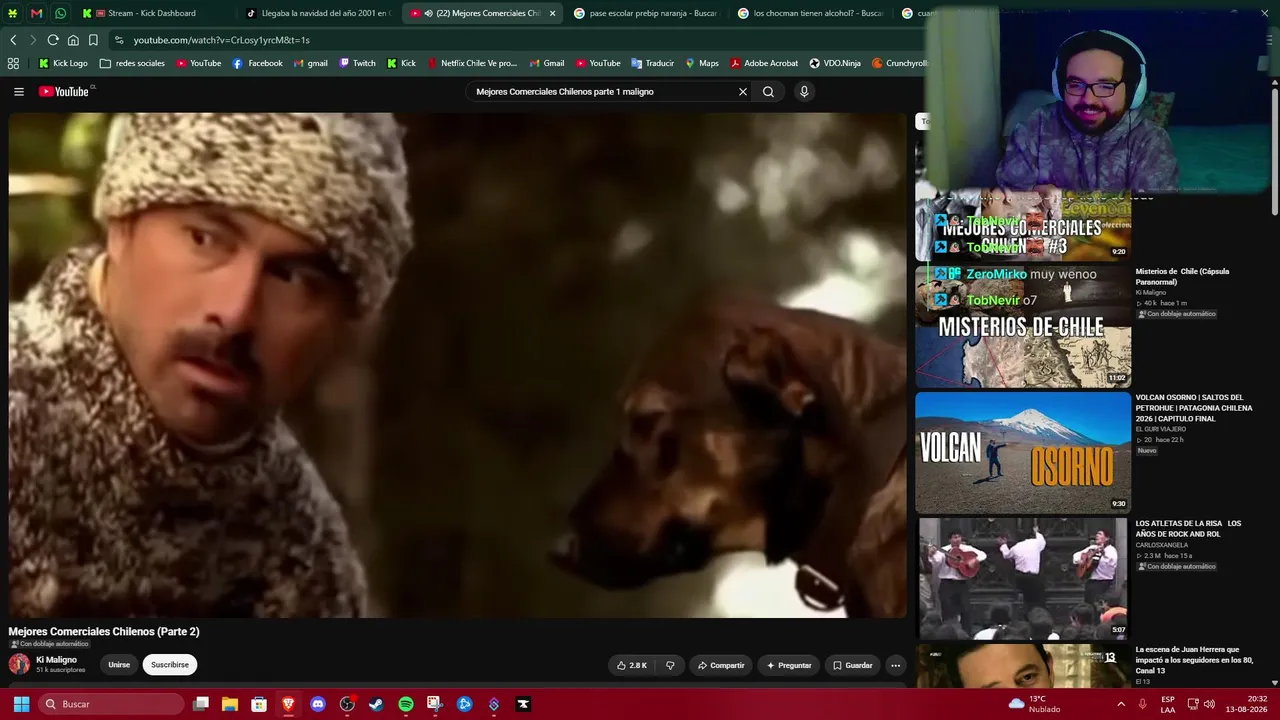Click inside the YouTube search field
This screenshot has height=720, width=1280.
tap(603, 92)
